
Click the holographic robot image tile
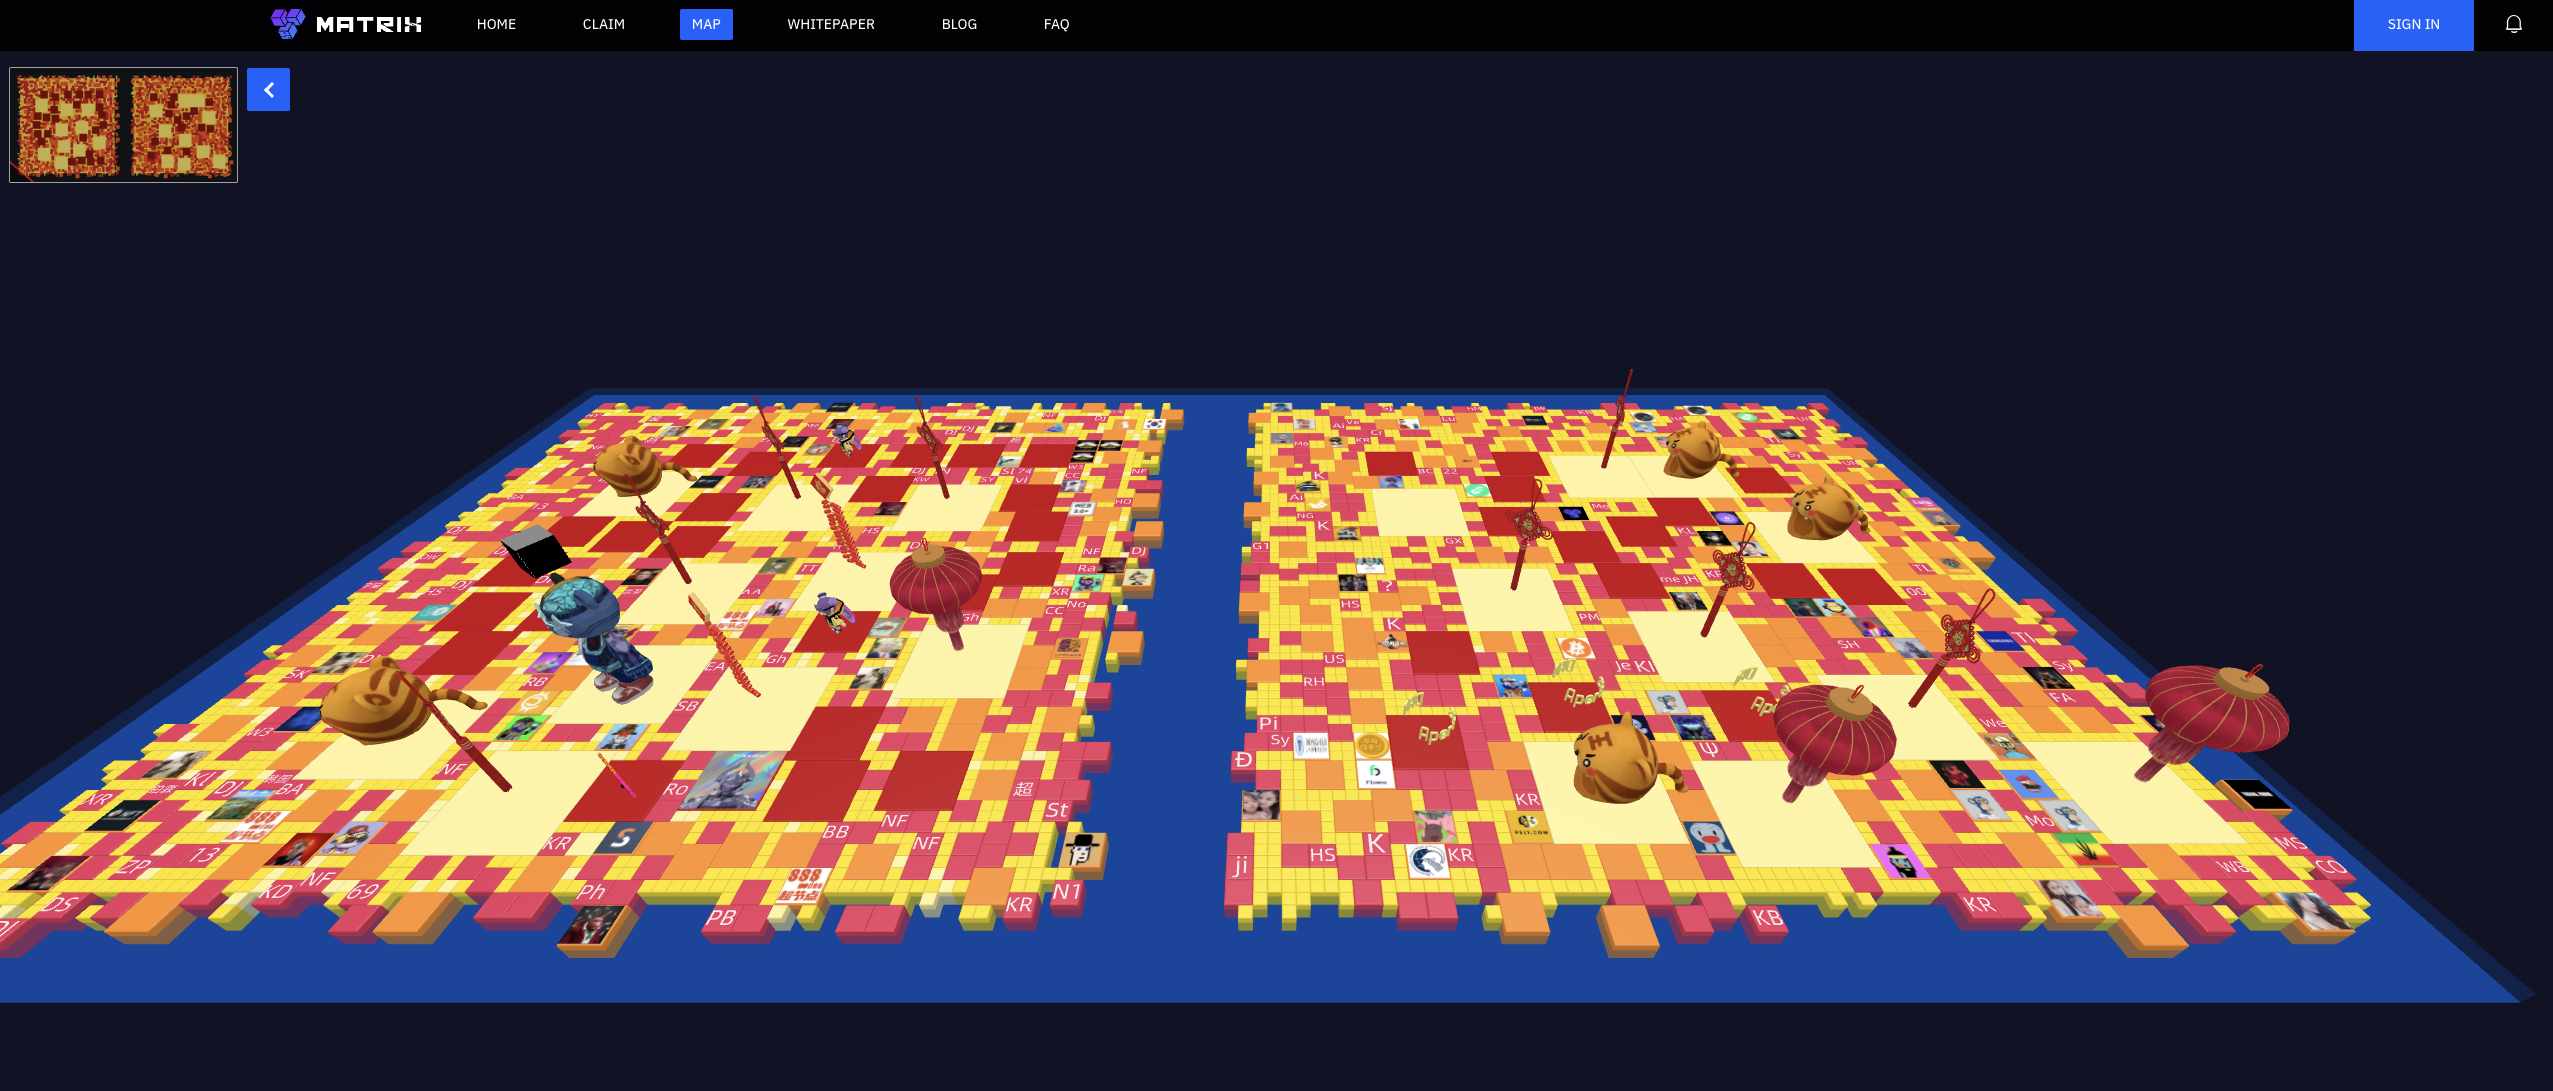click(x=732, y=781)
